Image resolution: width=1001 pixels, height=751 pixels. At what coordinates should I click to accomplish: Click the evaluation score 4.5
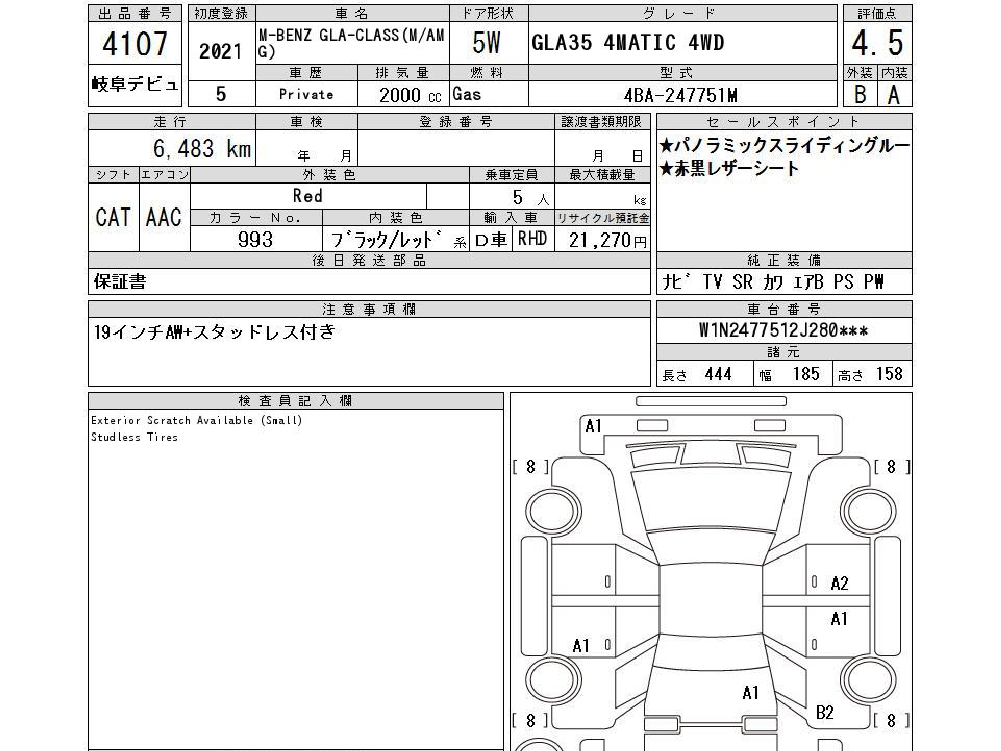point(877,43)
